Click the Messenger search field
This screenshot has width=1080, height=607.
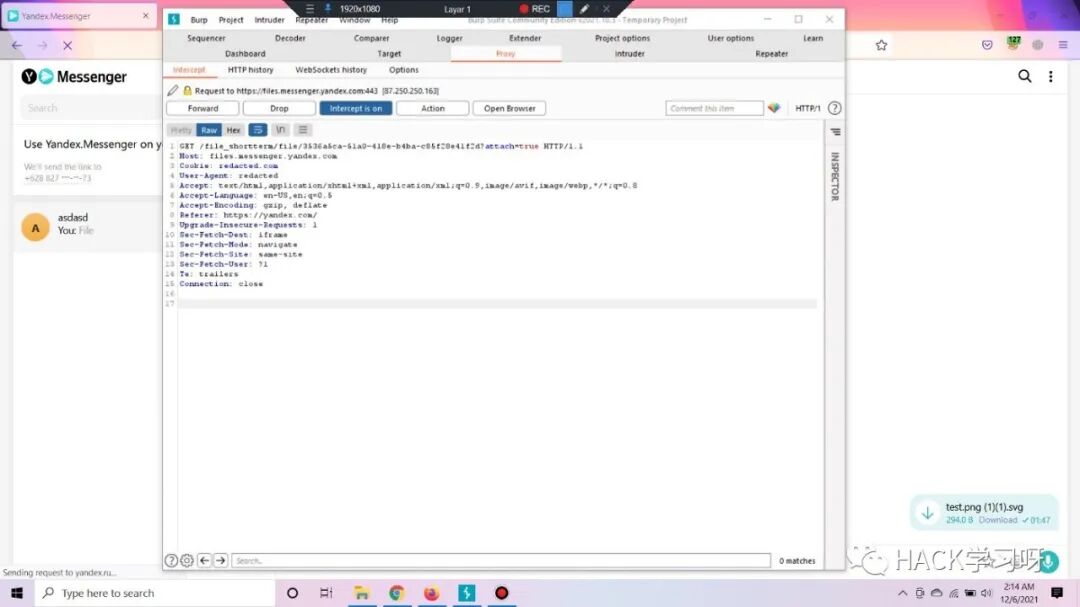90,108
